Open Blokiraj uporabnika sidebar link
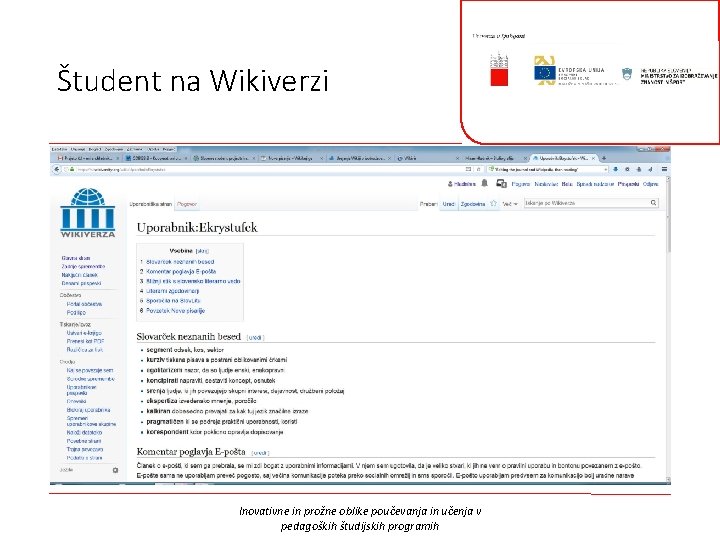The height and width of the screenshot is (540, 720). [x=88, y=410]
